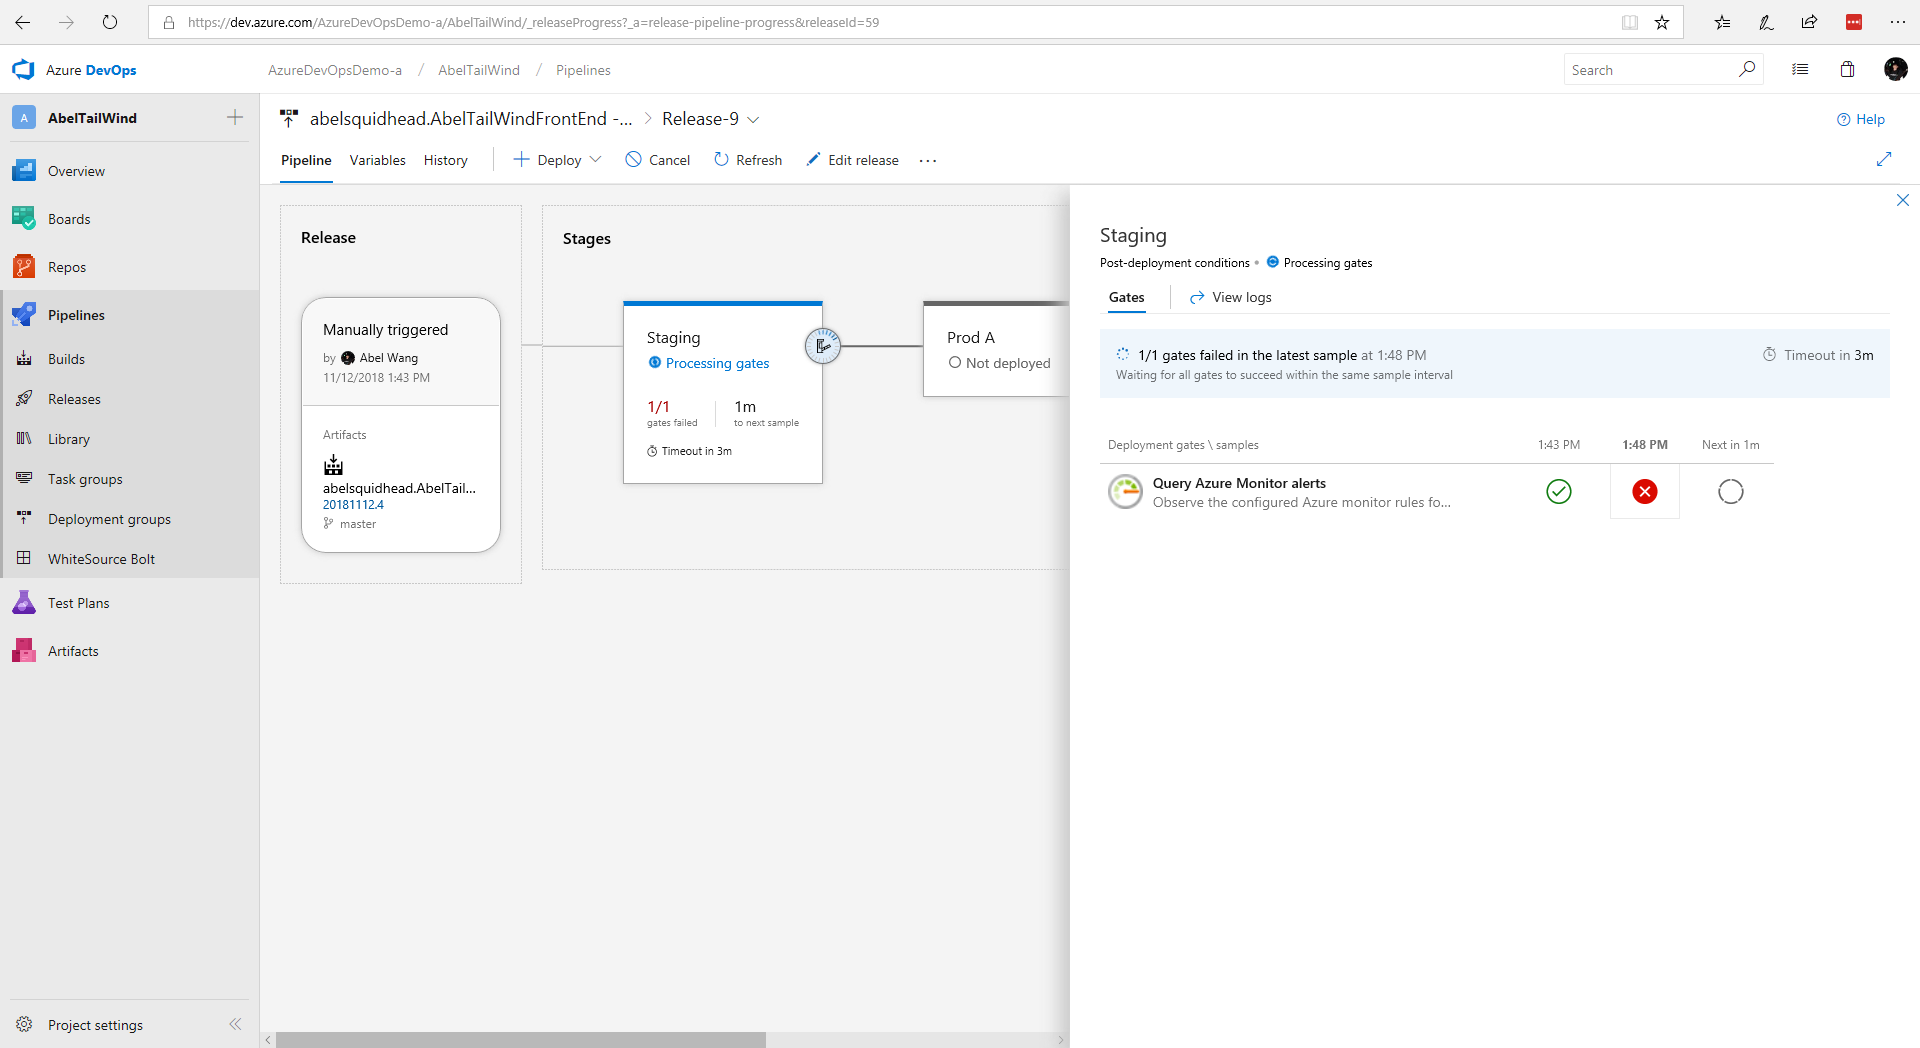Image resolution: width=1920 pixels, height=1048 pixels.
Task: Reload the page with browser refresh
Action: pyautogui.click(x=110, y=22)
